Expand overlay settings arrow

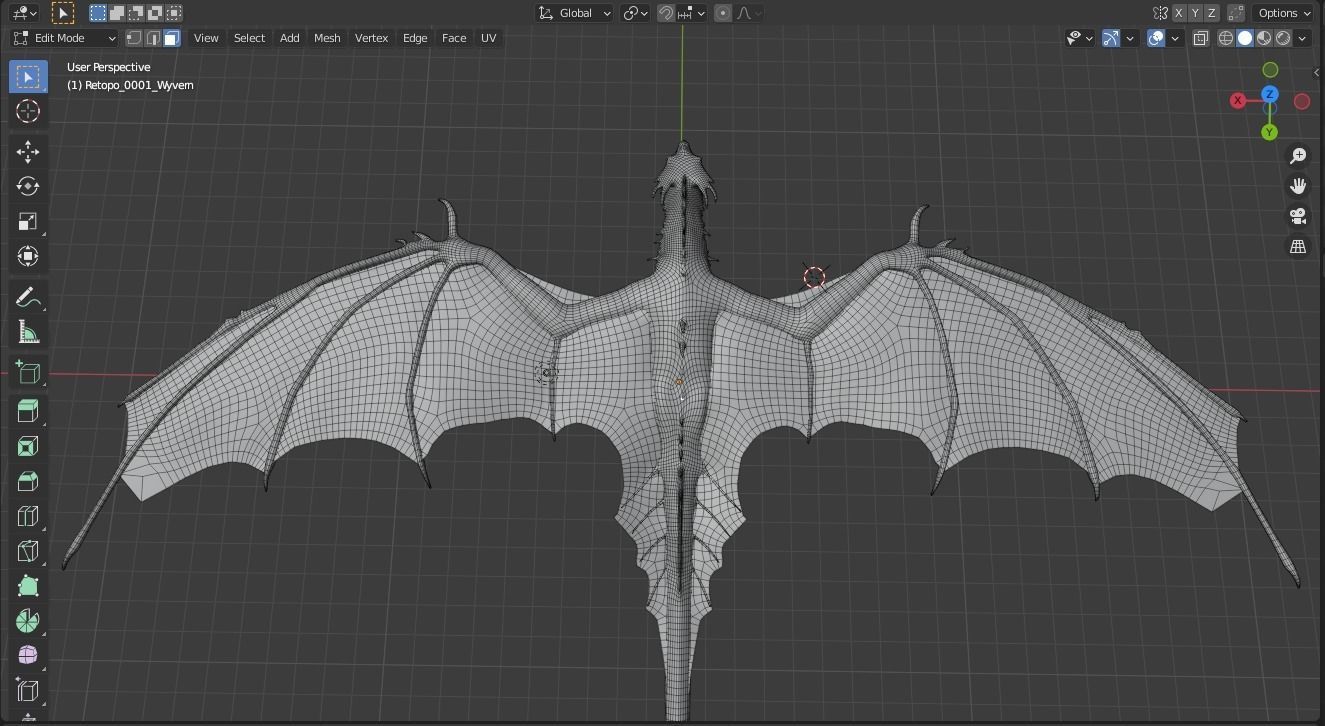(x=1175, y=38)
